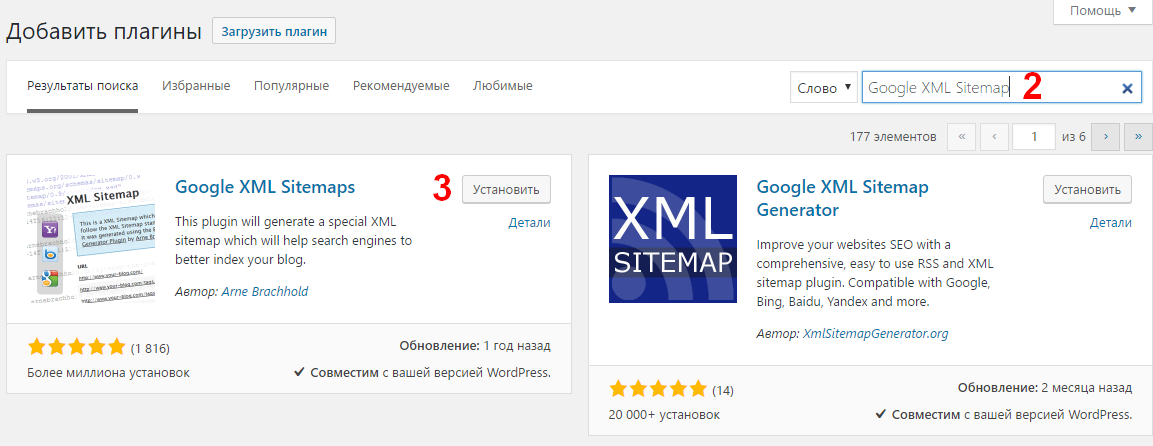Click the star rating with 14 reviews
The width and height of the screenshot is (1153, 446).
coord(658,389)
